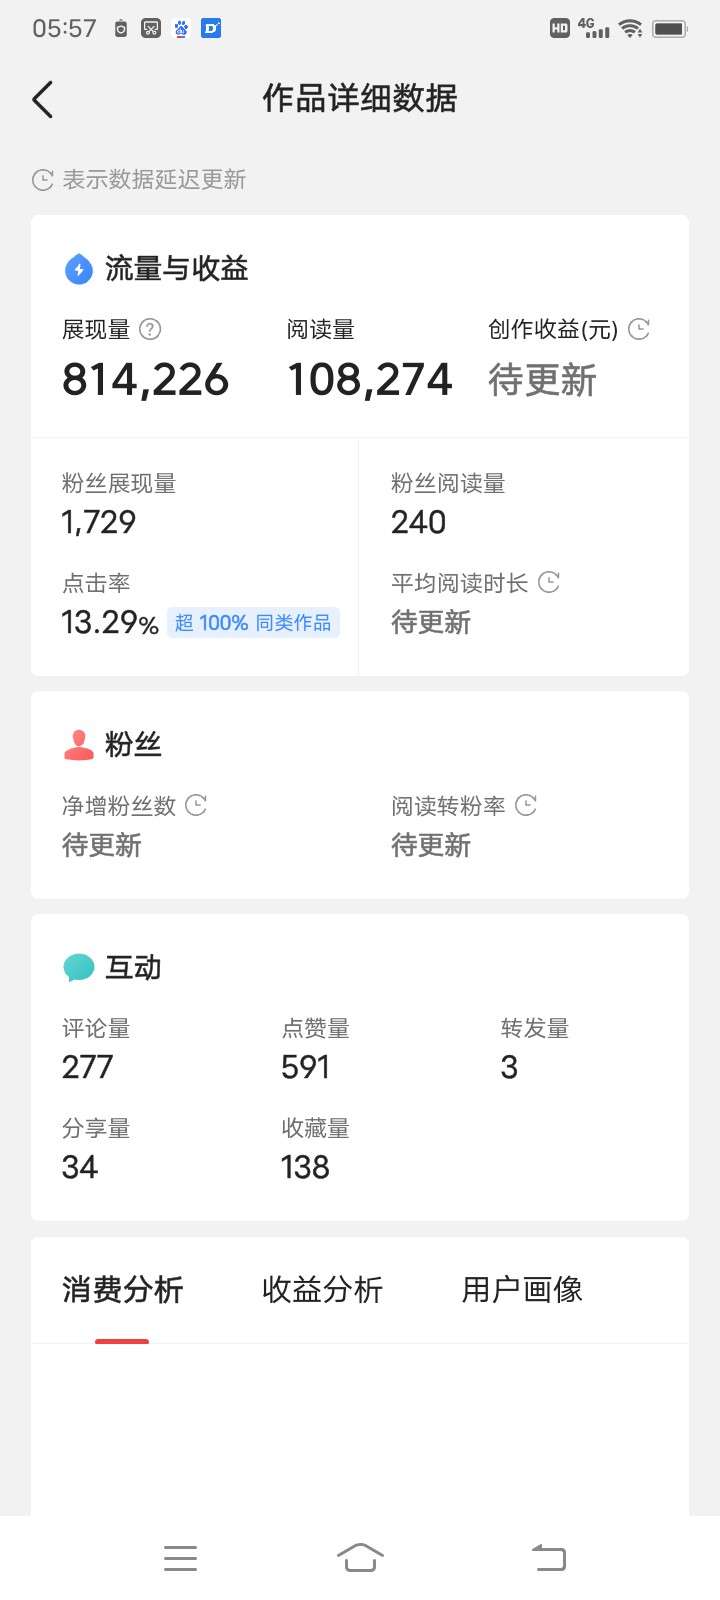Tap the 评论量 277 count
This screenshot has height=1600, width=720.
pyautogui.click(x=88, y=1067)
